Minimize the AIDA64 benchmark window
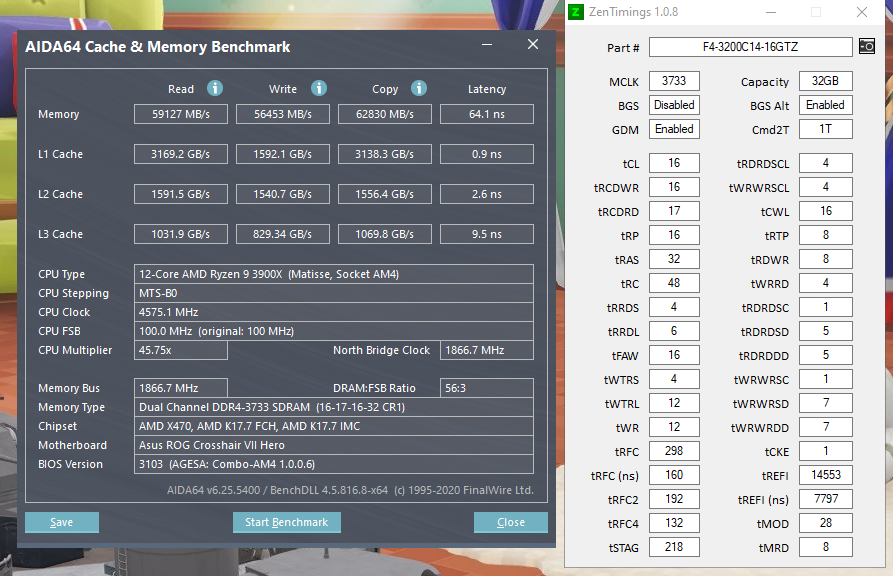This screenshot has width=893, height=576. coord(487,44)
